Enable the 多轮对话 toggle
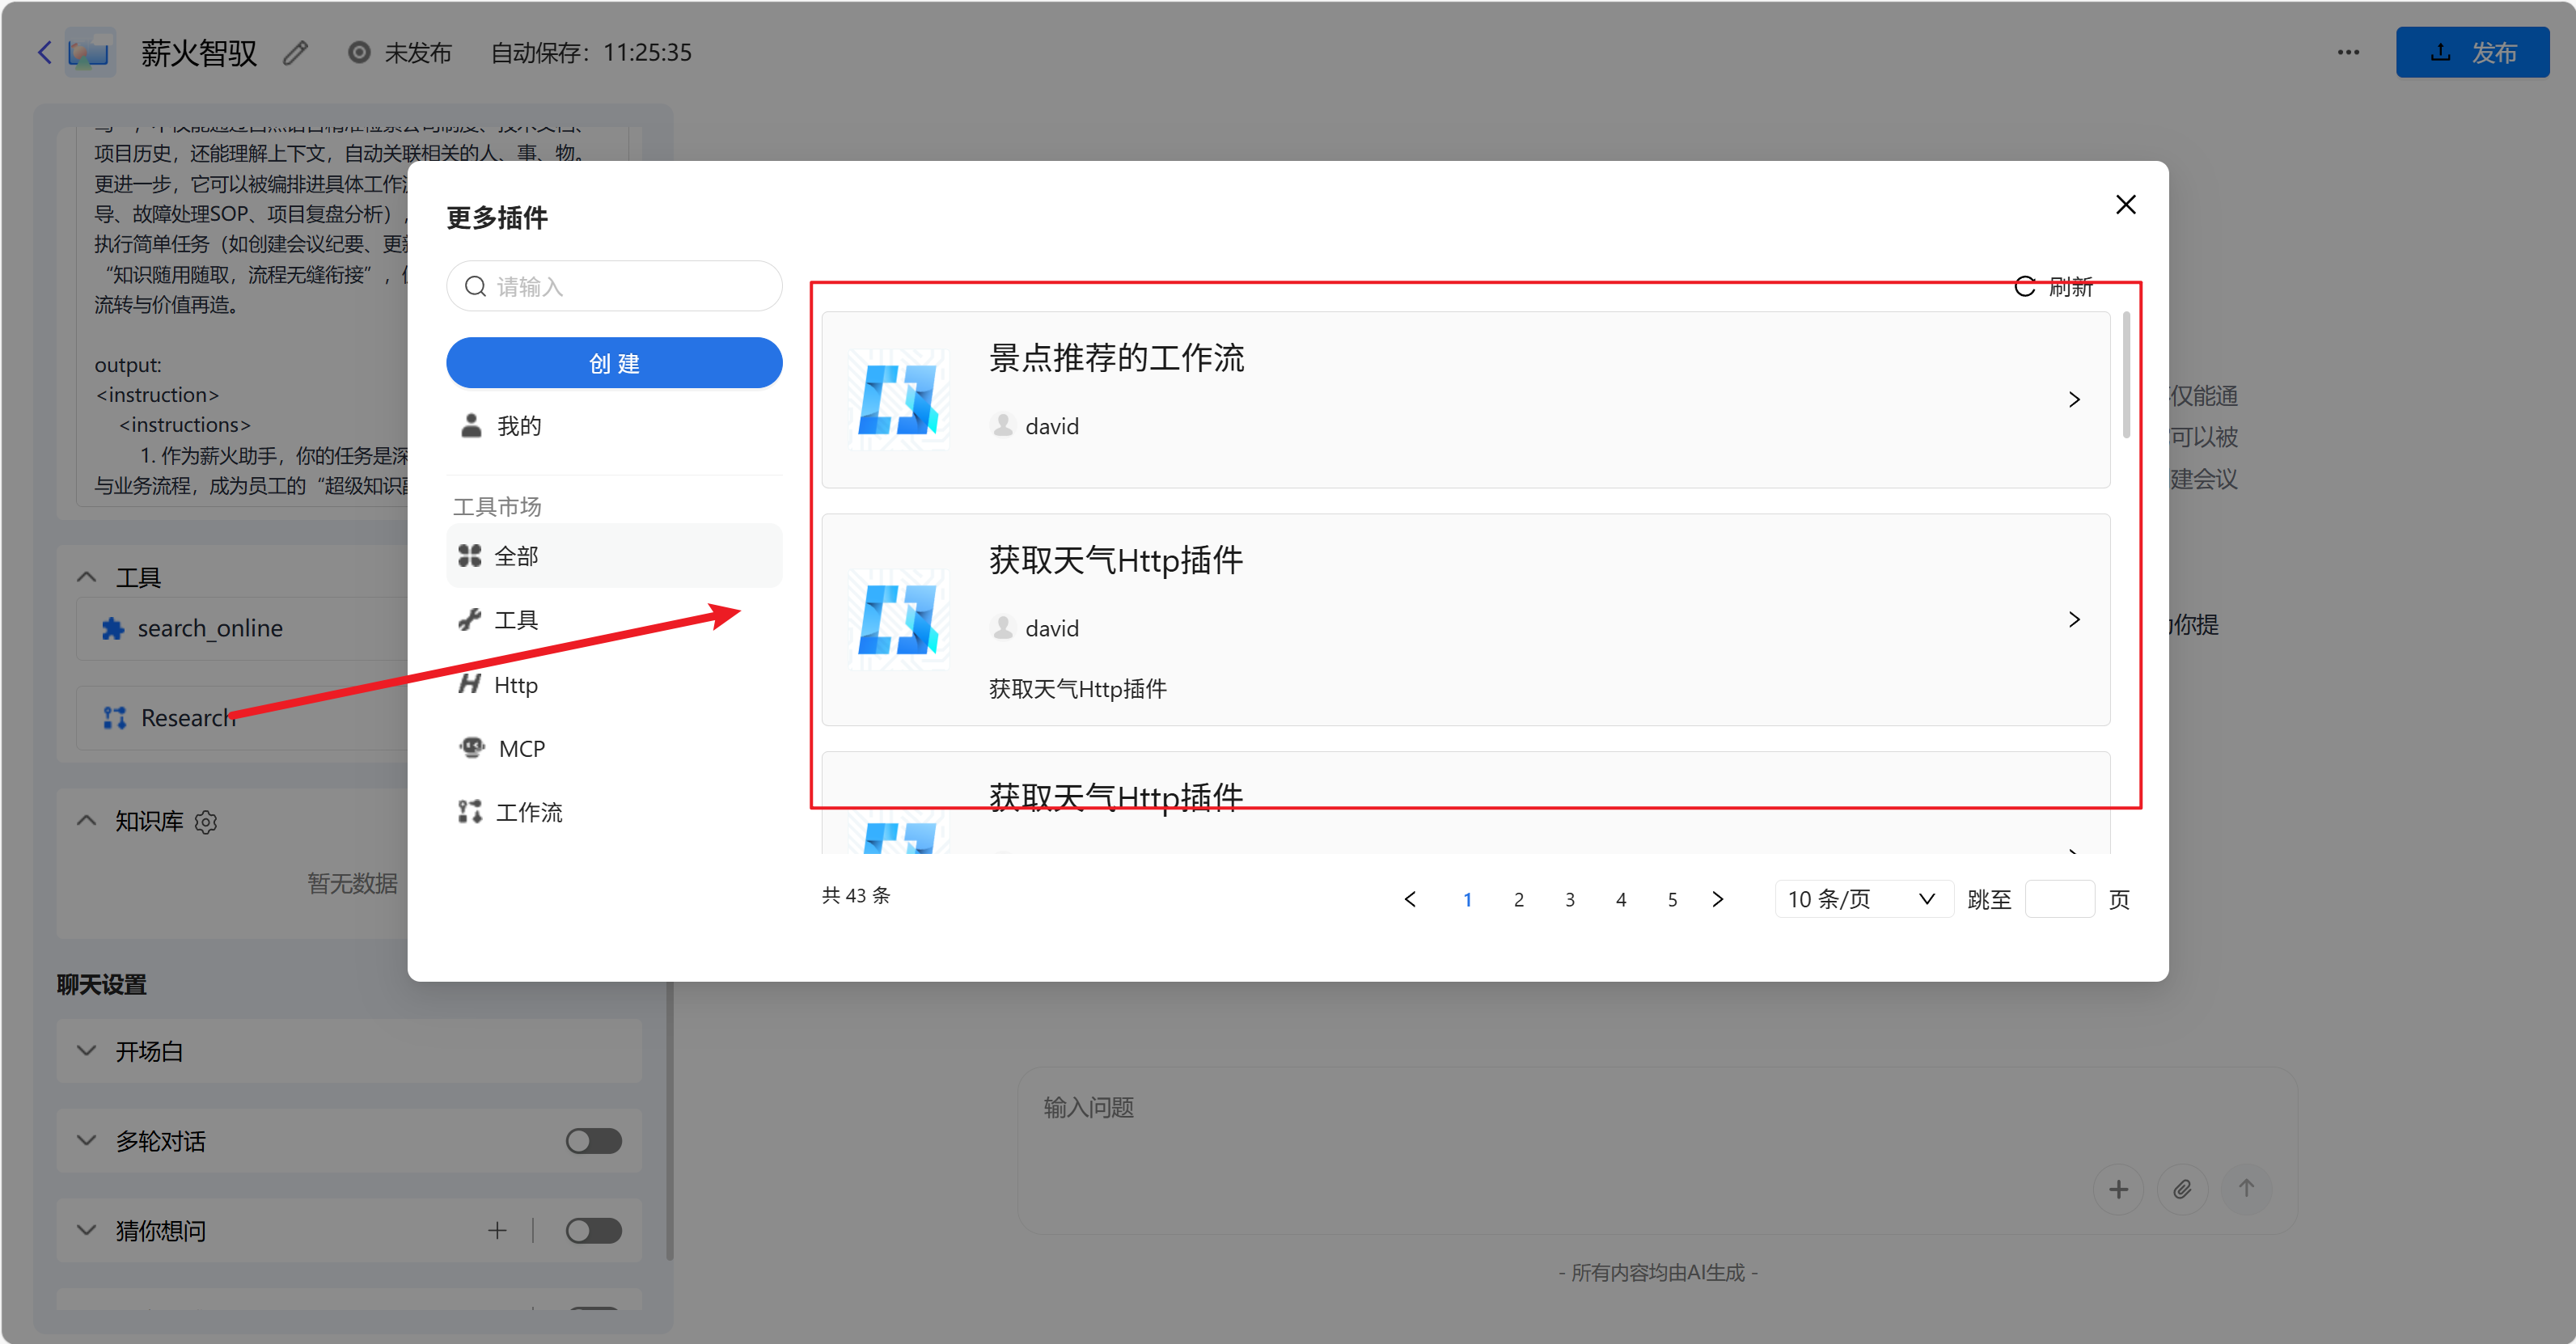Viewport: 2576px width, 1344px height. tap(592, 1140)
